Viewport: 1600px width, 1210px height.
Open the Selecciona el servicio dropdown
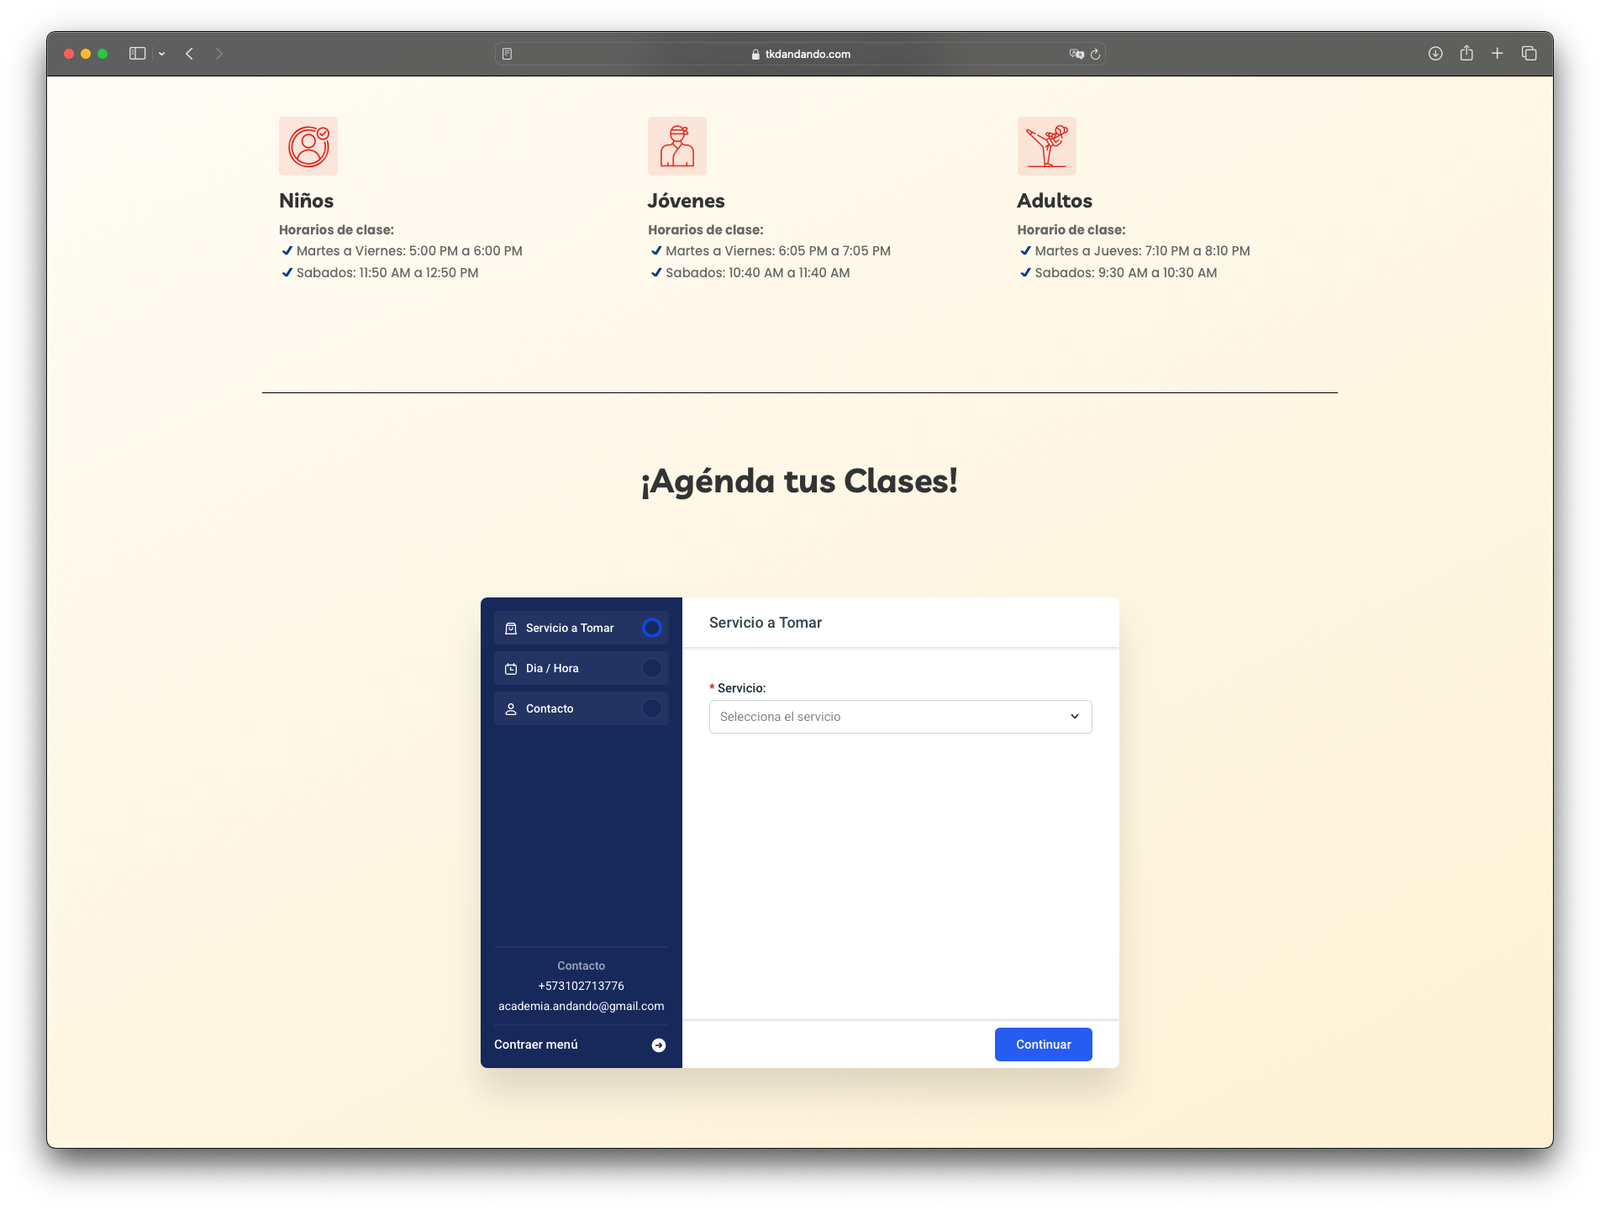[x=900, y=717]
